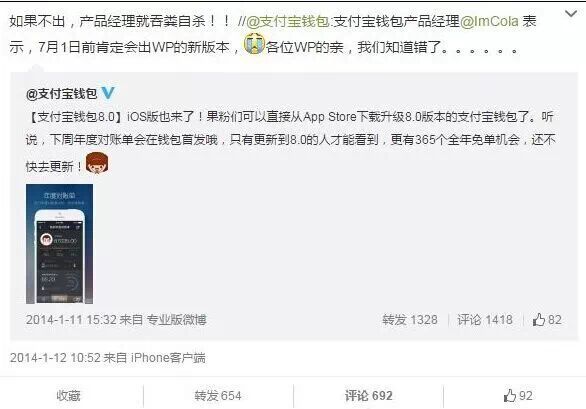Like the original post via thumbs-up 82
The width and height of the screenshot is (586, 409).
(x=547, y=320)
